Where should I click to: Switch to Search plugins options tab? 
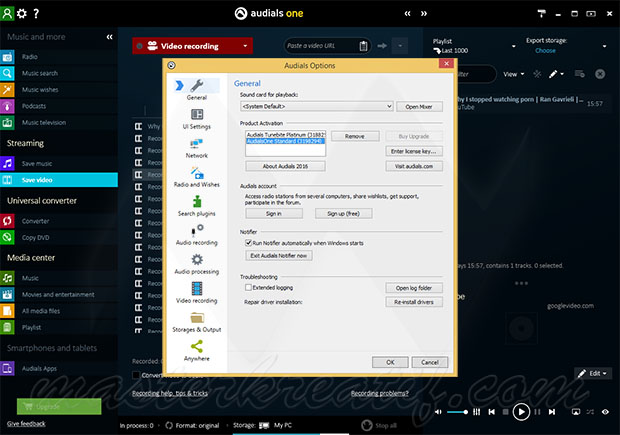[x=197, y=206]
